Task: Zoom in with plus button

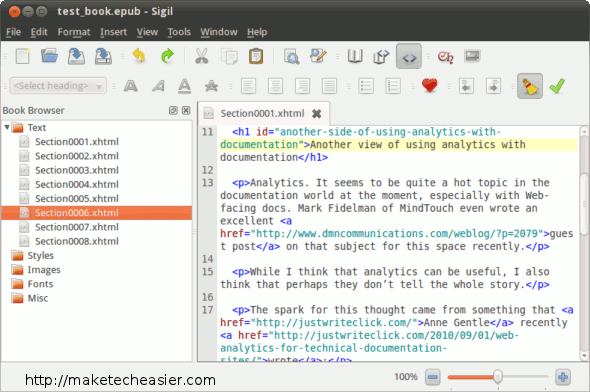Action: coord(563,377)
